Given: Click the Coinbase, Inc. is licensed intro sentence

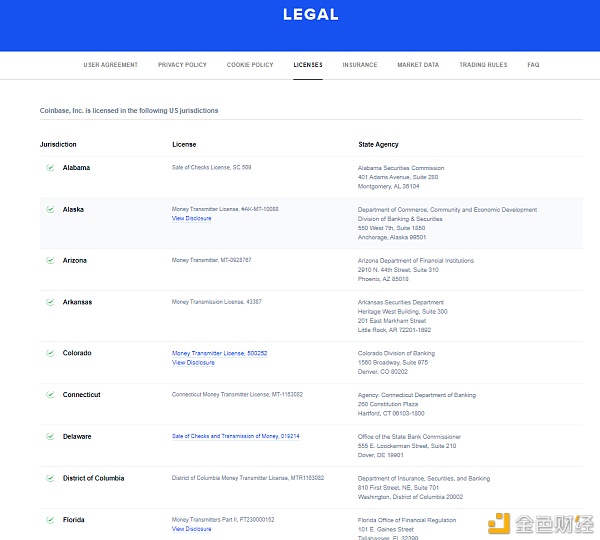Looking at the screenshot, I should [x=129, y=111].
